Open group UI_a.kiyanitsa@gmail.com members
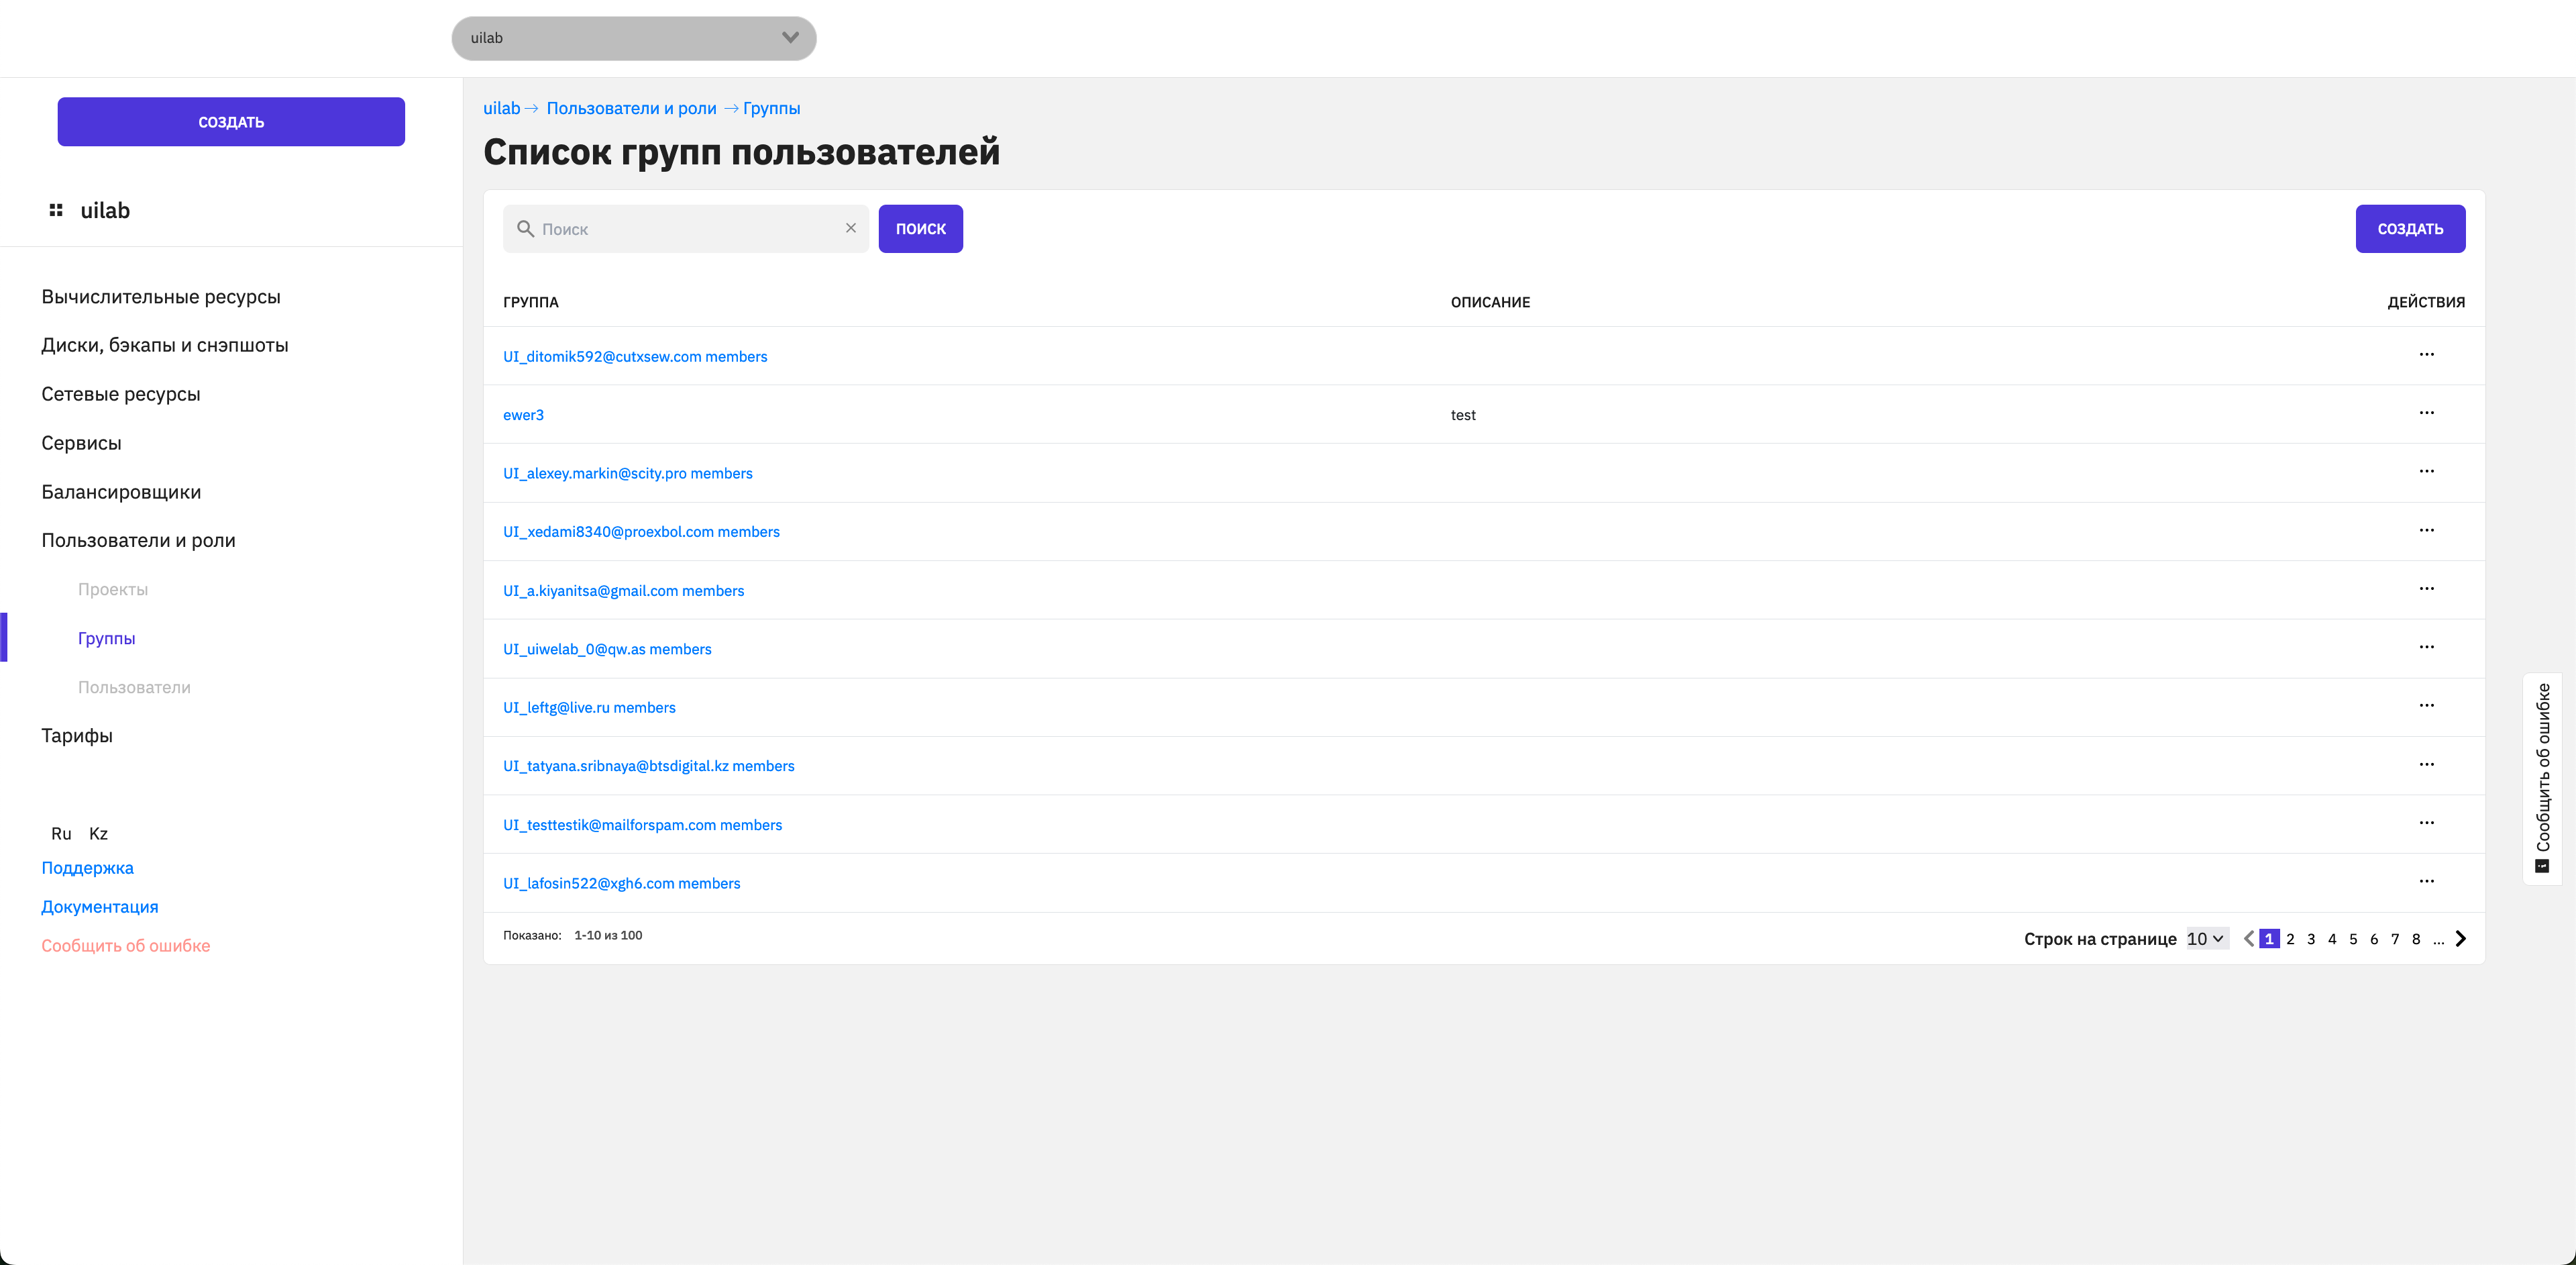This screenshot has height=1265, width=2576. point(624,590)
